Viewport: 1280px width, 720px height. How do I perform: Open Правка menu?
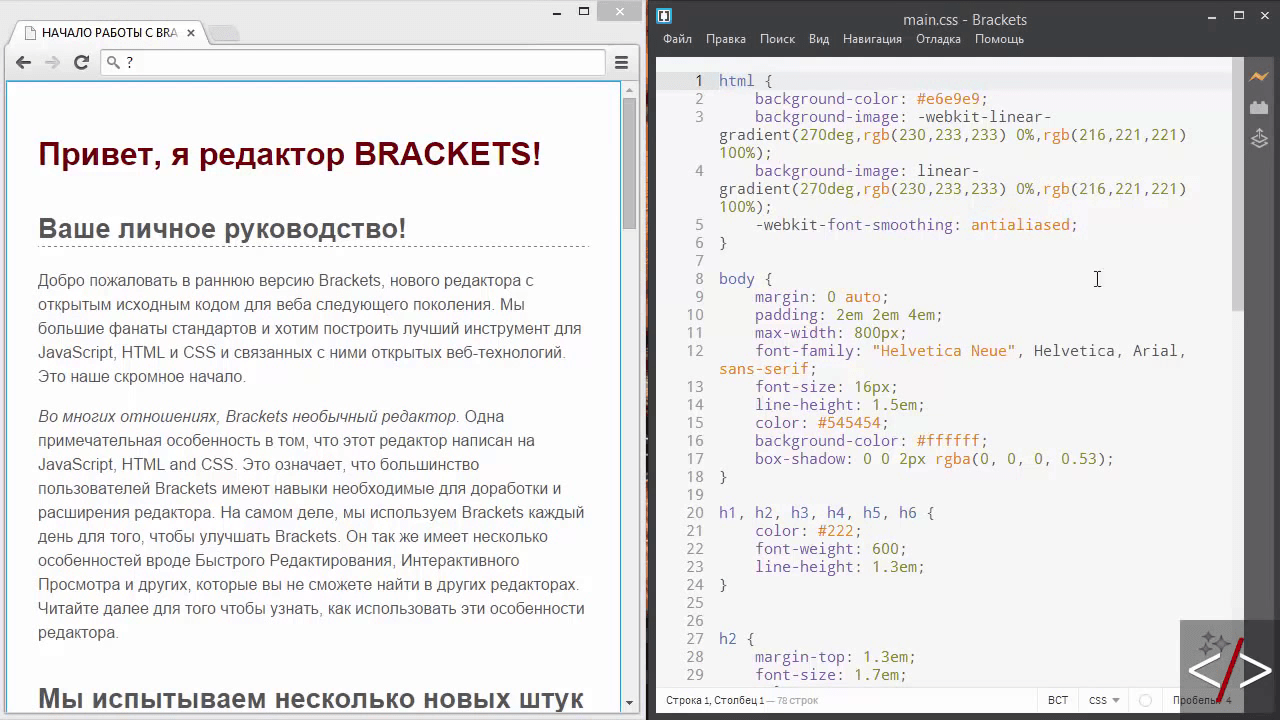[x=725, y=39]
